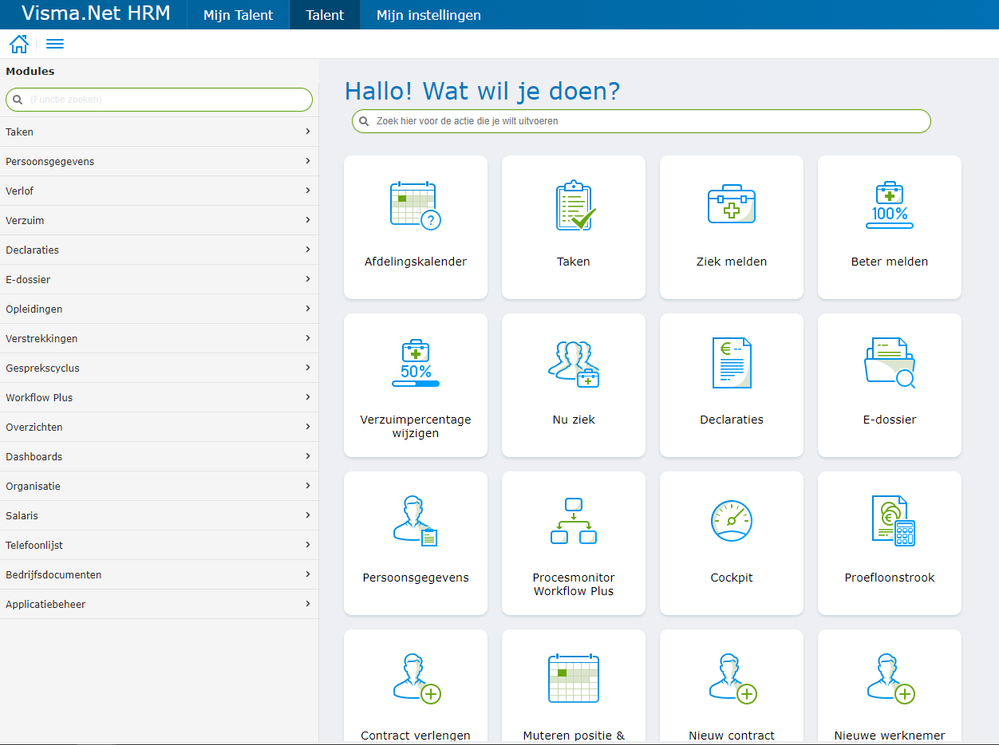Click the Visma.Net HRM logo title
The width and height of the screenshot is (999, 745).
click(96, 13)
